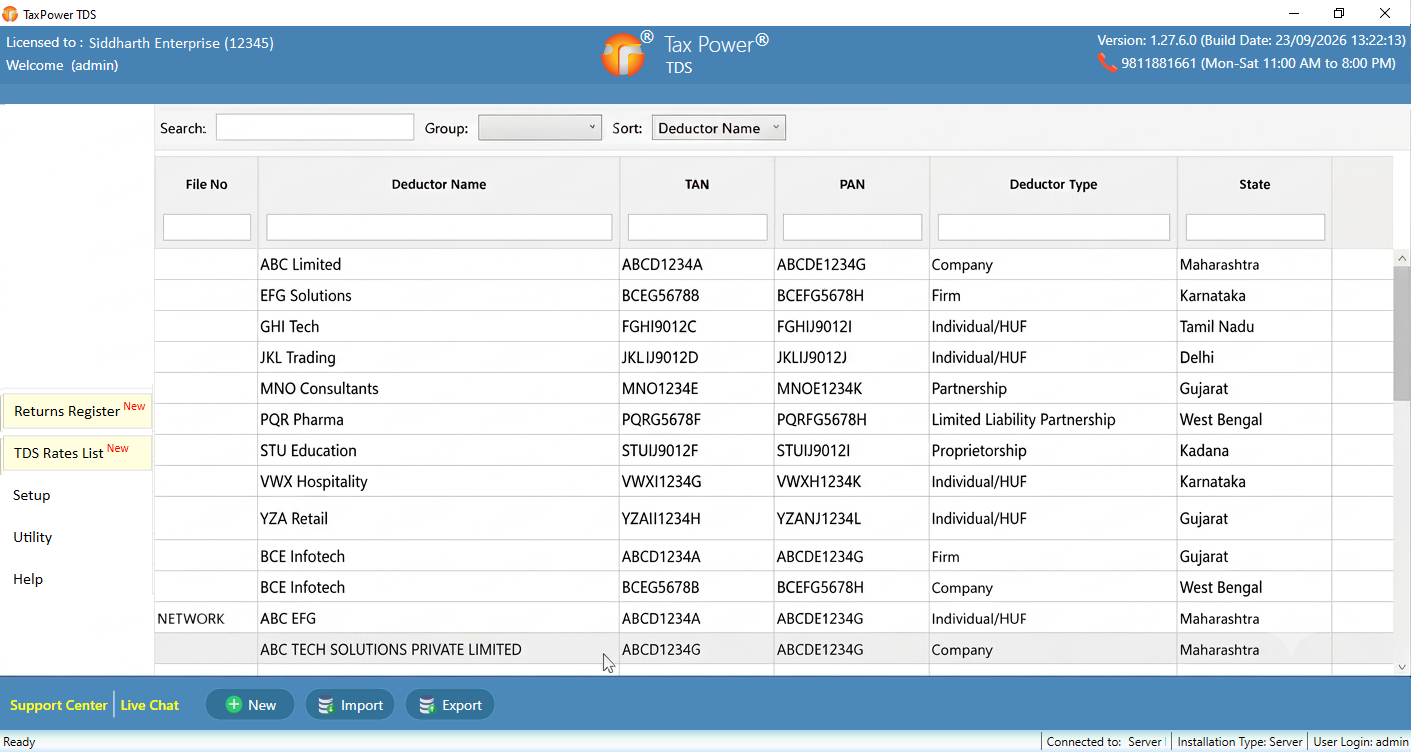Select the VWX Hospitality deductor

point(773,481)
